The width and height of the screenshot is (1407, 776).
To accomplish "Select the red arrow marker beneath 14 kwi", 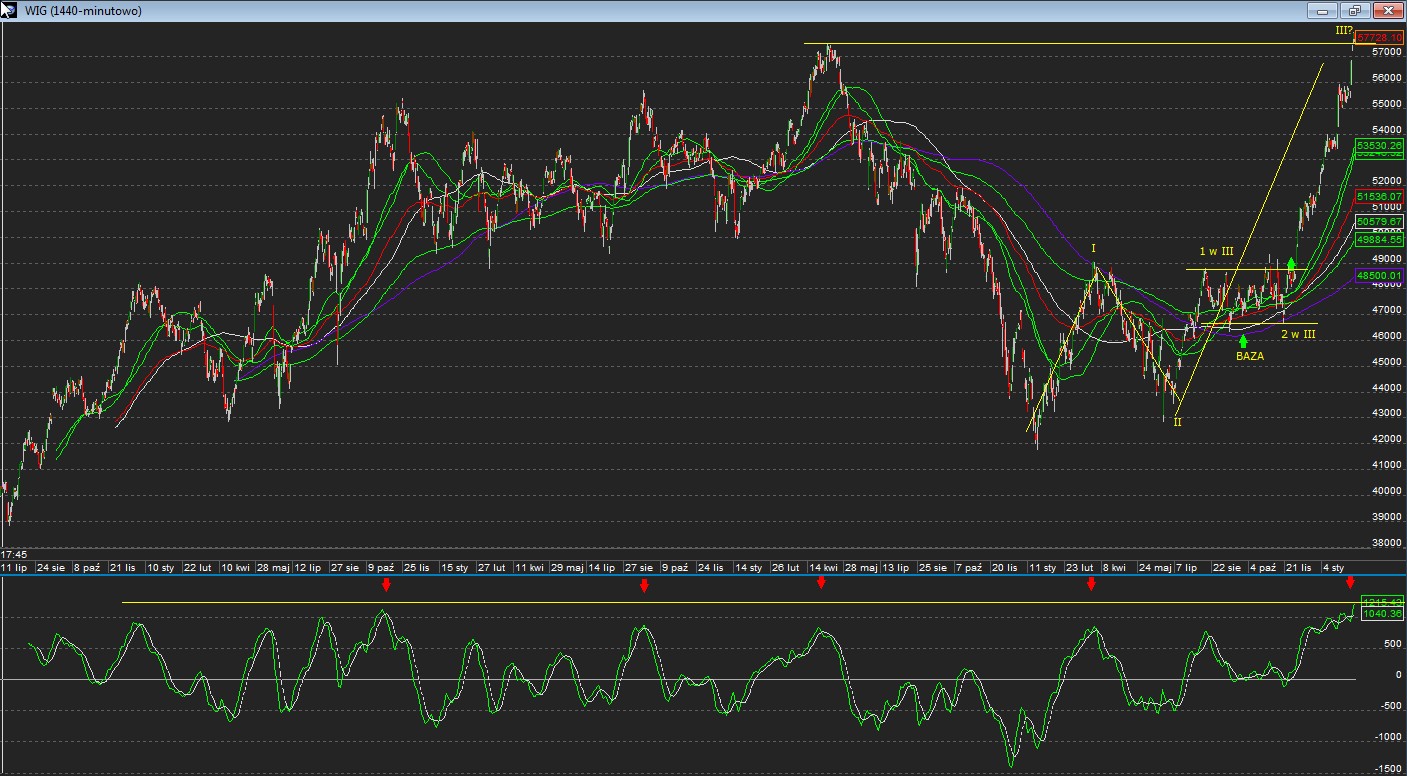I will pyautogui.click(x=821, y=582).
